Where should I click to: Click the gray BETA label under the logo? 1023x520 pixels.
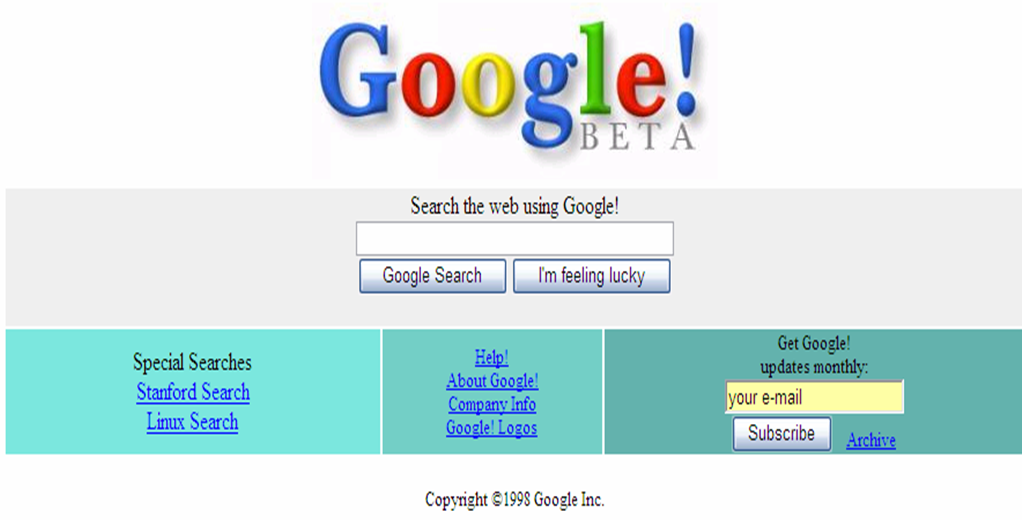click(x=637, y=136)
